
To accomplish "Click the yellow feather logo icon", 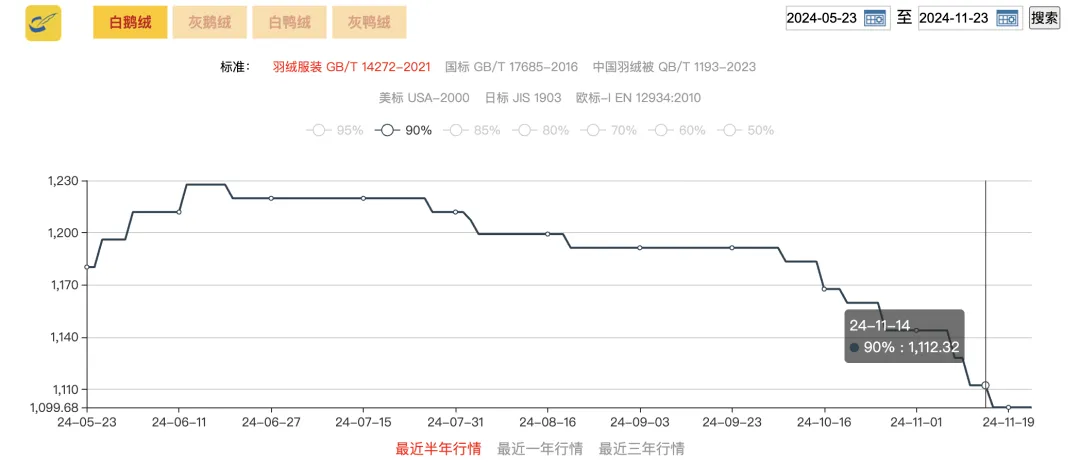I will click(x=43, y=23).
